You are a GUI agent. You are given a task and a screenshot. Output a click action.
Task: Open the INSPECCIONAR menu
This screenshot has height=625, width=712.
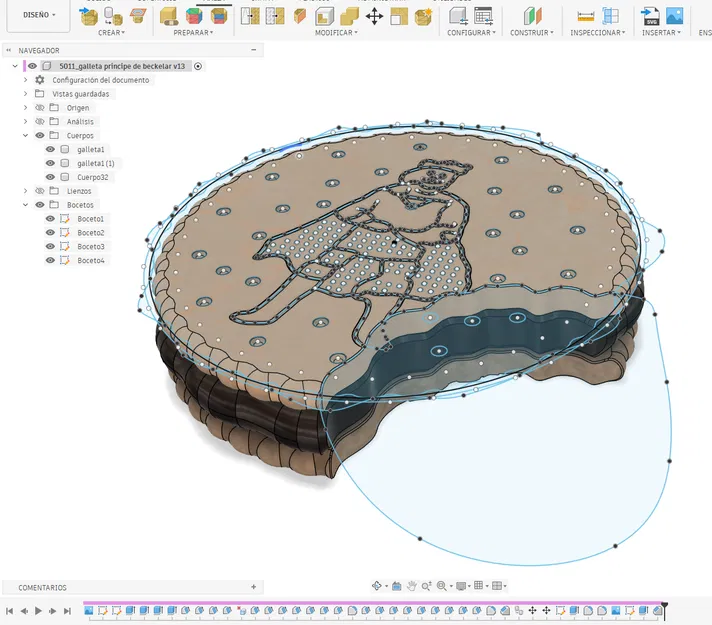coord(598,33)
